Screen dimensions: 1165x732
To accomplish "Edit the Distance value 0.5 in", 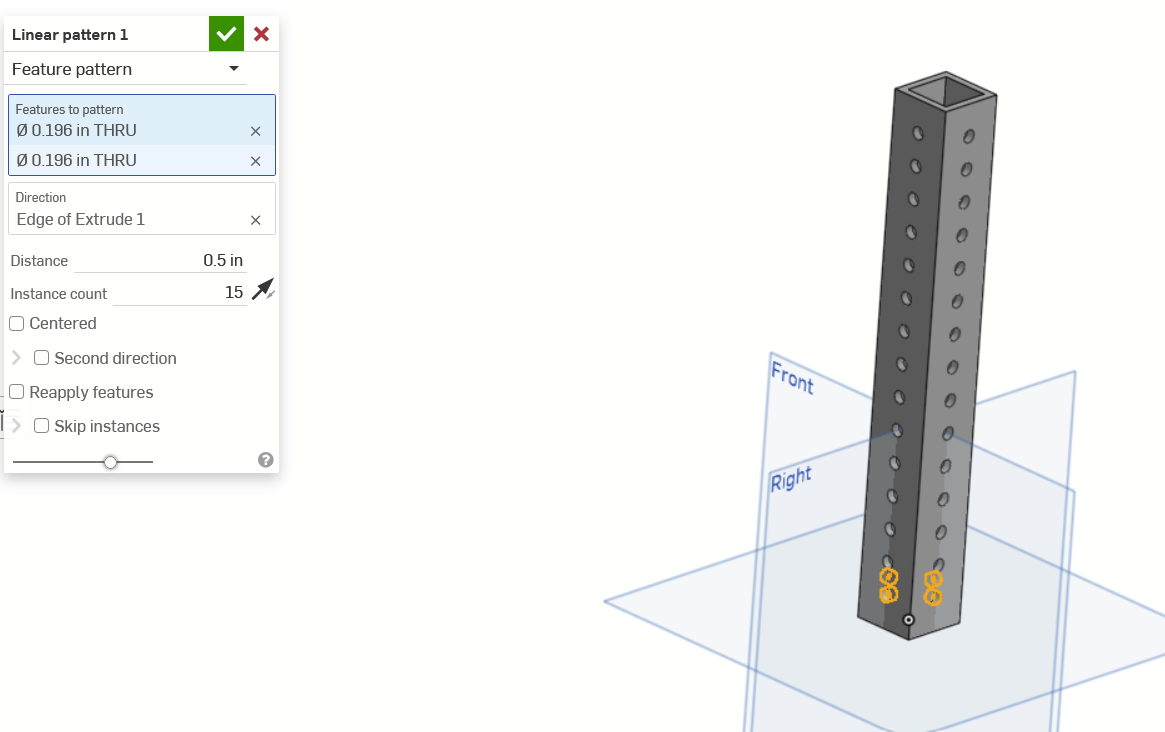I will [x=160, y=261].
